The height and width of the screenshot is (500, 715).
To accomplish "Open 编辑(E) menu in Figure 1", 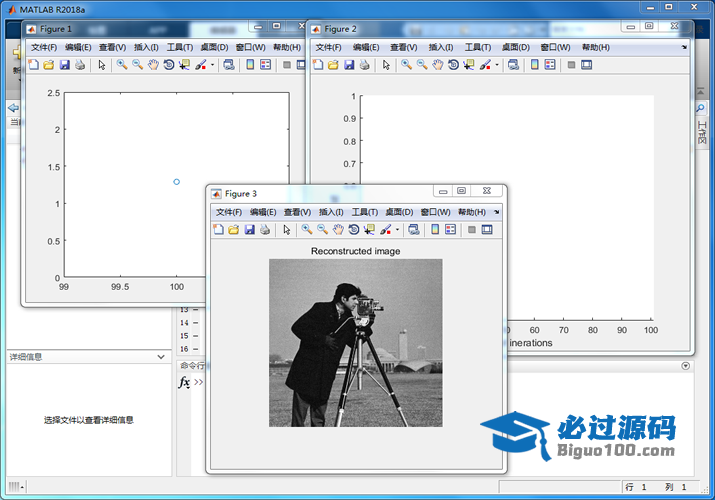I will [x=78, y=47].
